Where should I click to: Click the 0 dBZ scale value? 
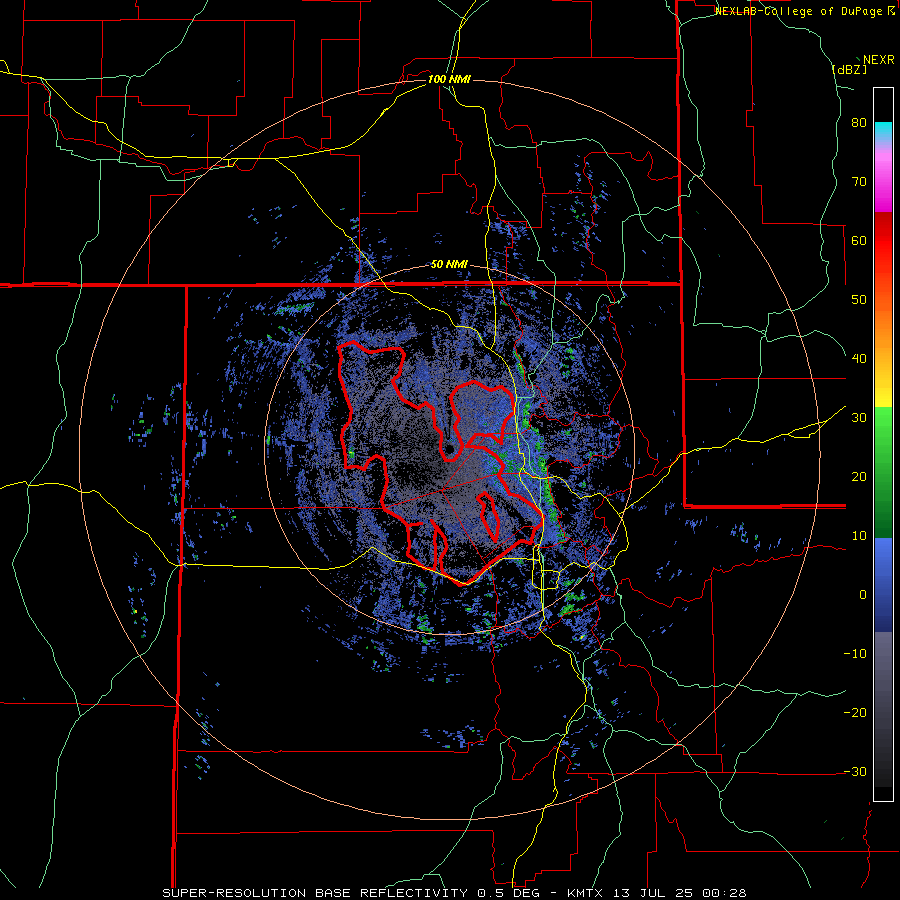(x=863, y=595)
